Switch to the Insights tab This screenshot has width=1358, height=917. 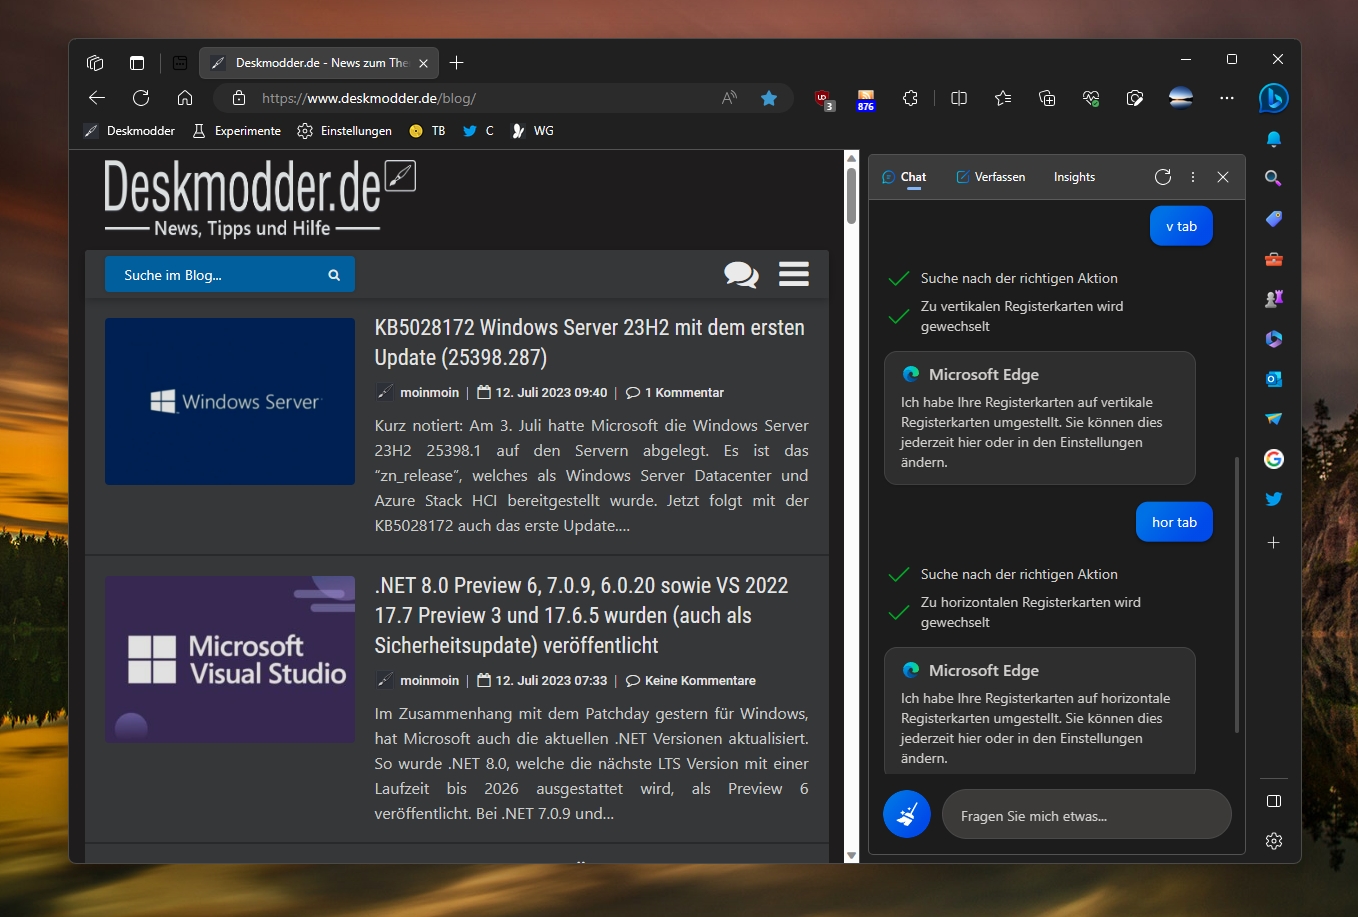coord(1074,177)
